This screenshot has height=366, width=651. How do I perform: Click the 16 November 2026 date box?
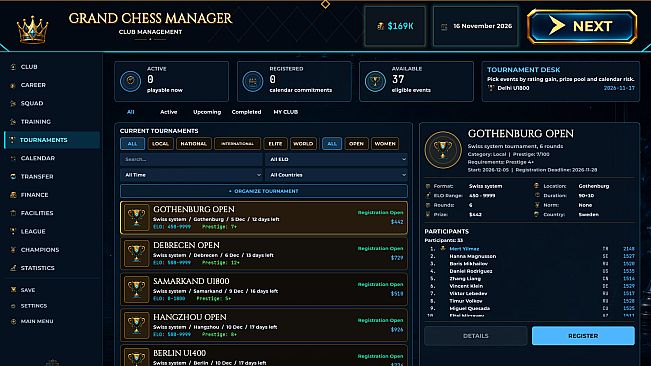(475, 26)
